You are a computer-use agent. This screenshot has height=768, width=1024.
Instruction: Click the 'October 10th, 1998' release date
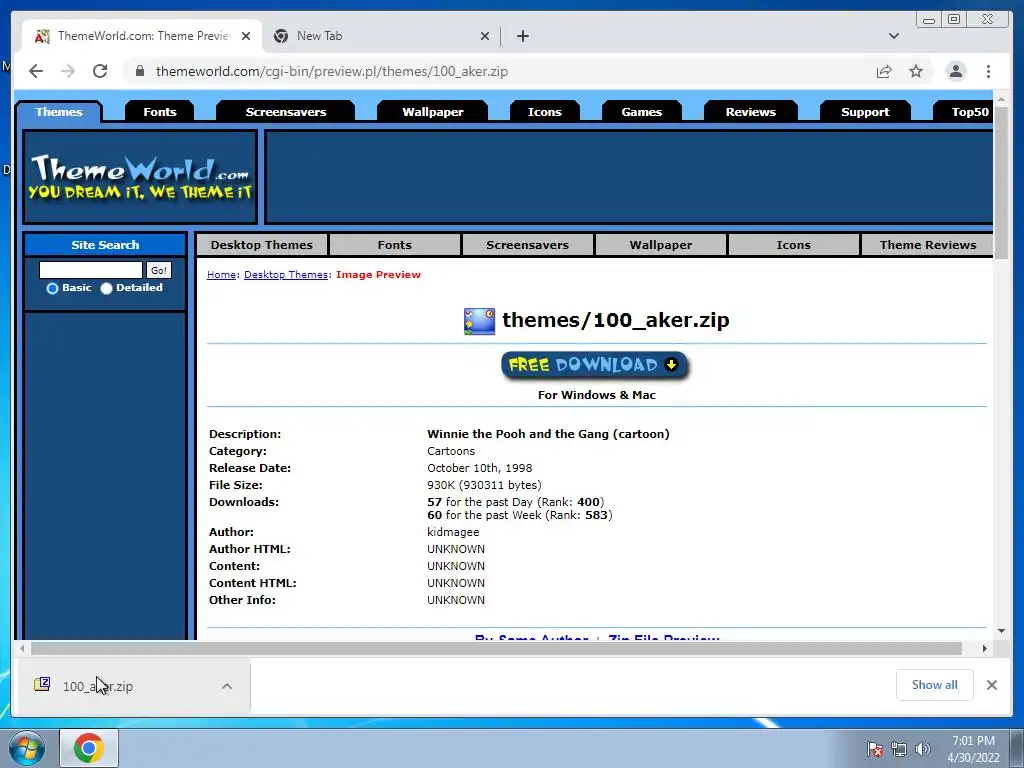tap(479, 468)
